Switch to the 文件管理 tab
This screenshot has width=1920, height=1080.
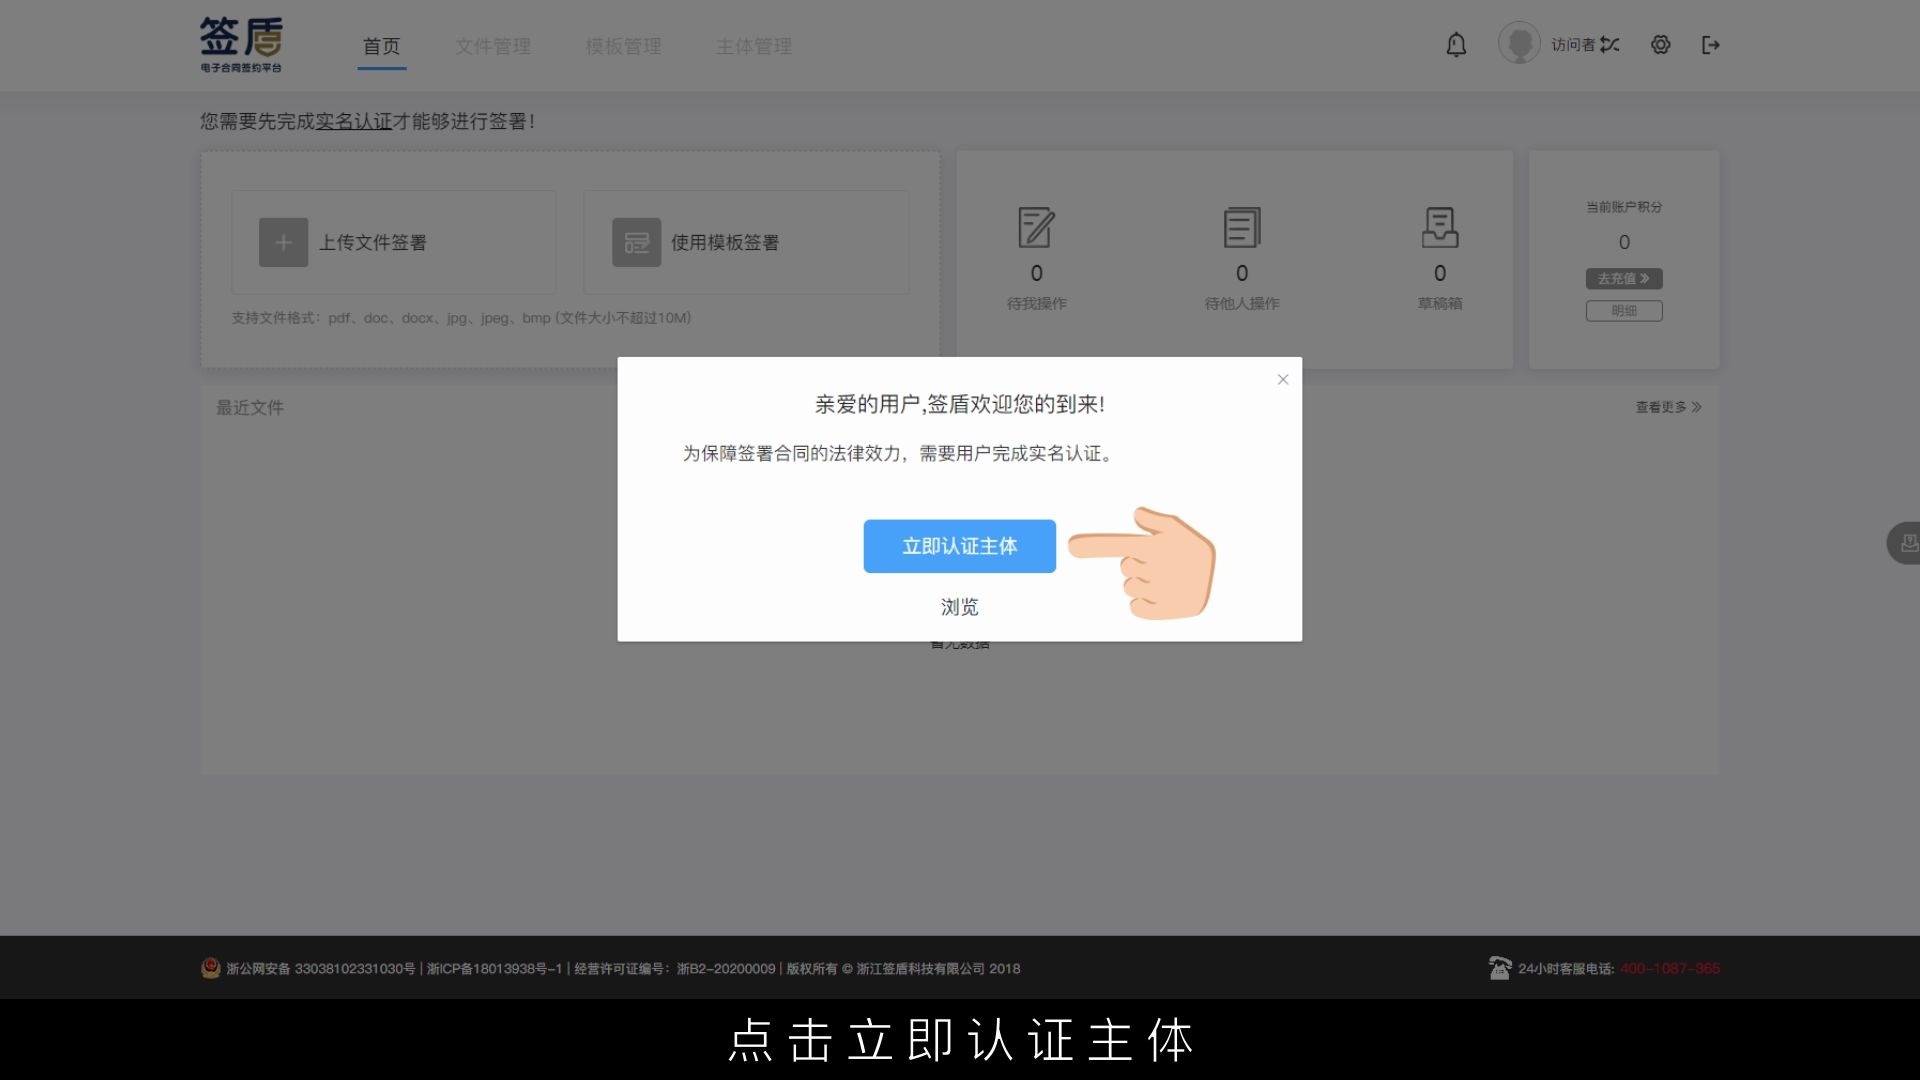(493, 46)
